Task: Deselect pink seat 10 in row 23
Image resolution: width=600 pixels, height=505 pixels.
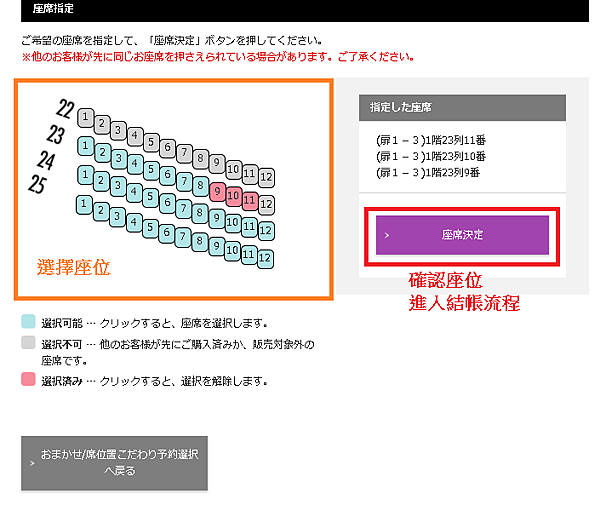Action: [233, 196]
